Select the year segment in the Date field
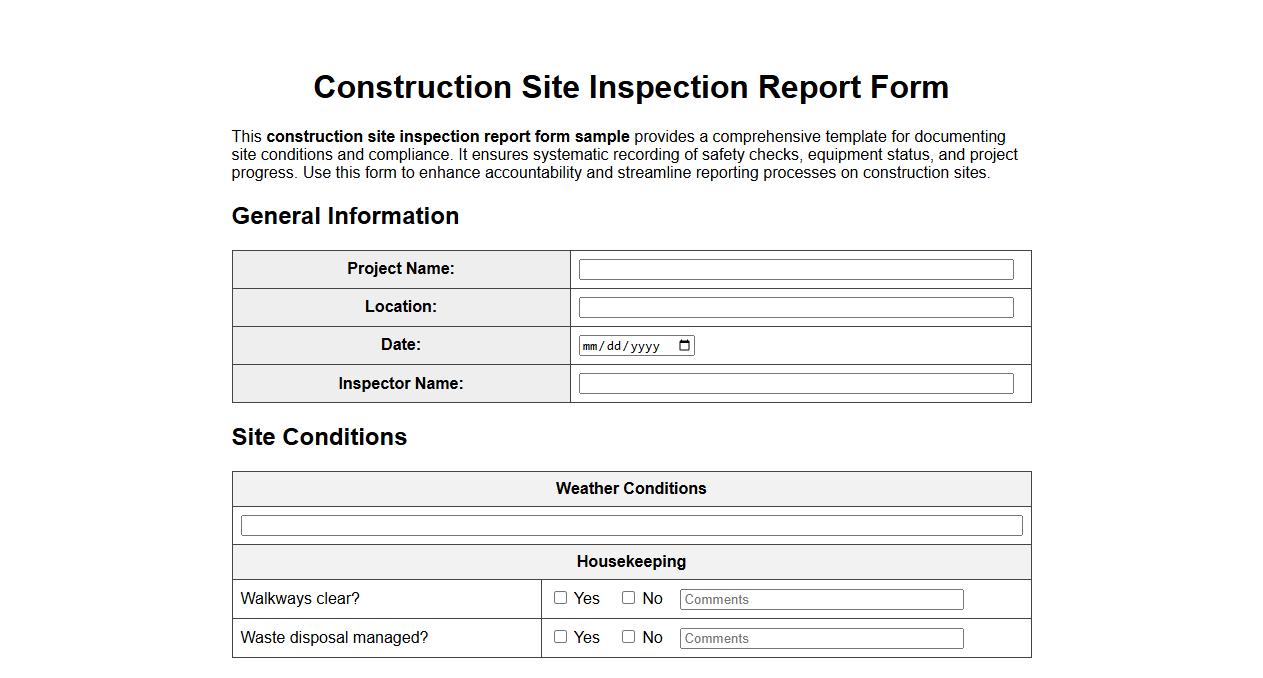The width and height of the screenshot is (1263, 678). 648,344
